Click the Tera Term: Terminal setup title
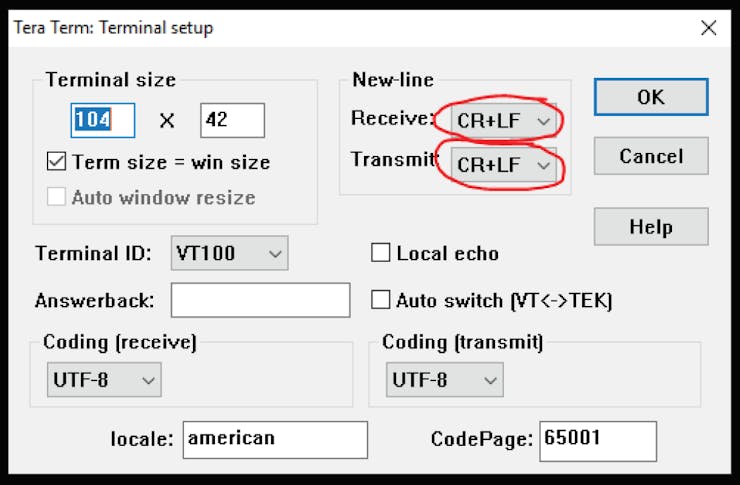 coord(113,28)
